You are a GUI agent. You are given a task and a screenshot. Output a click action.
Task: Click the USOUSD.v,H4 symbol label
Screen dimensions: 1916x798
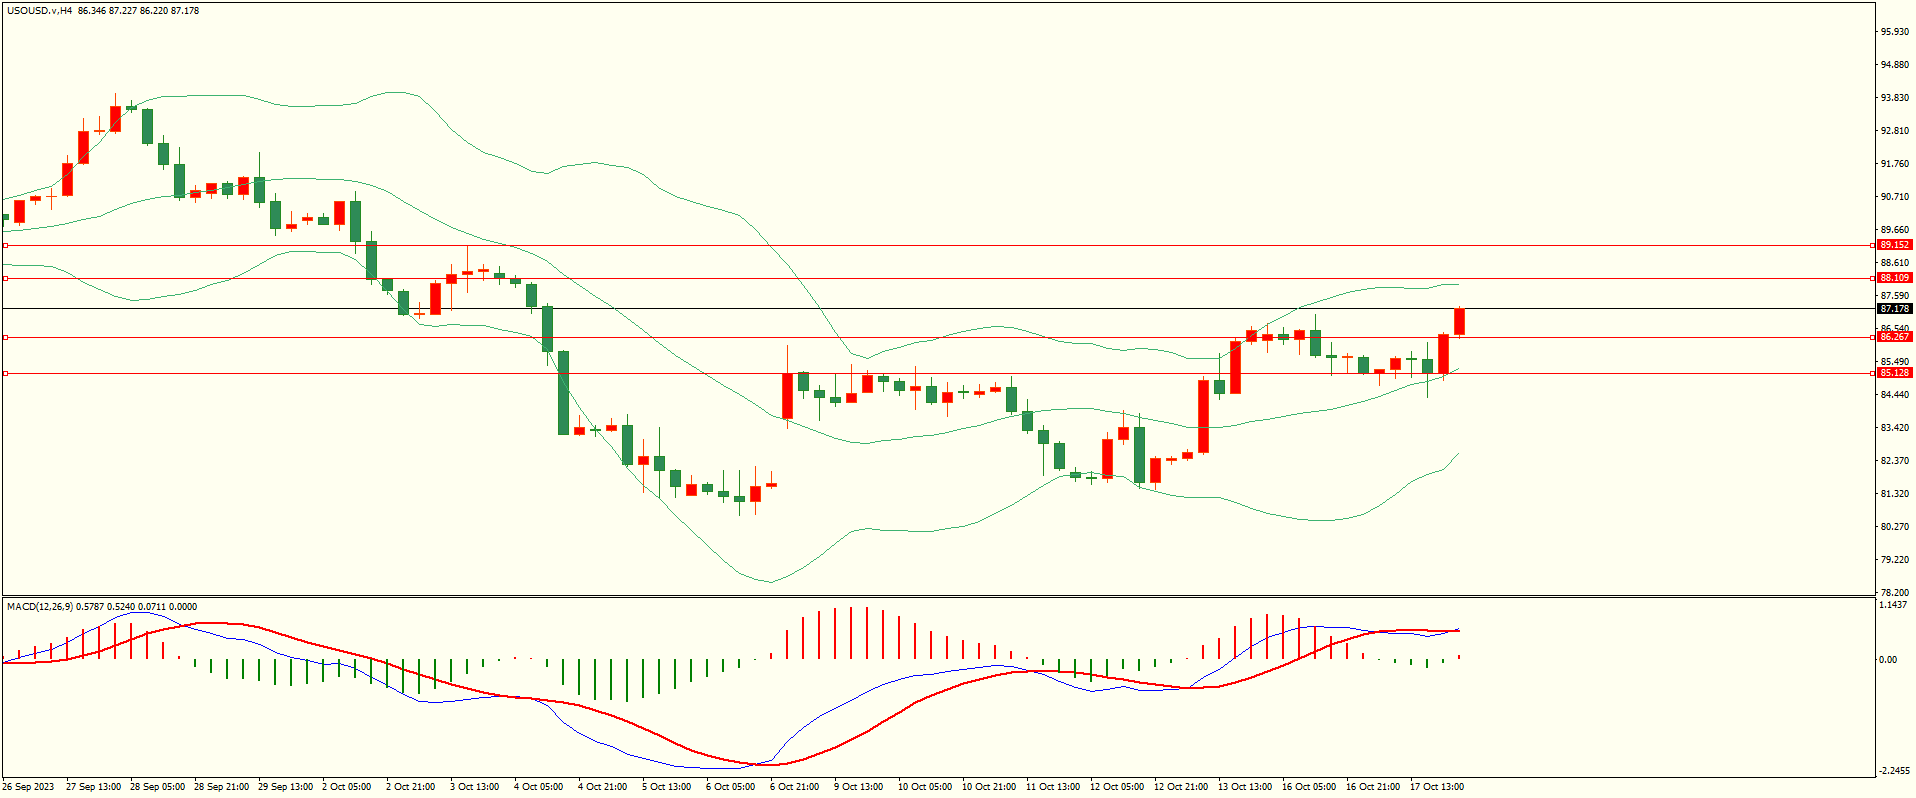click(x=39, y=11)
